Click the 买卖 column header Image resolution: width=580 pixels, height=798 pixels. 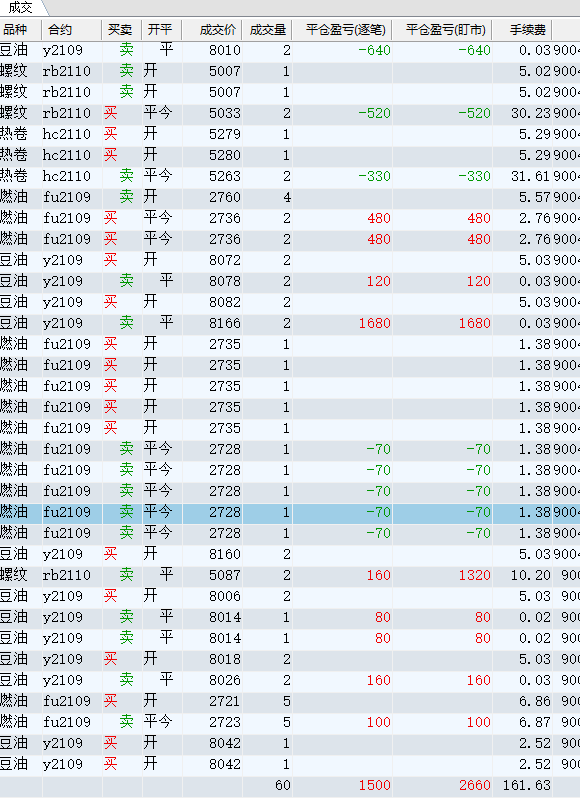(121, 30)
